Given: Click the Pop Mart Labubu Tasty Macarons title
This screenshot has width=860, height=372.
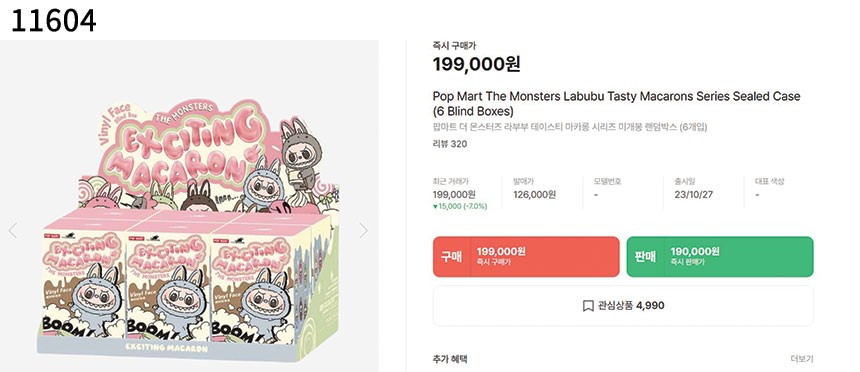Looking at the screenshot, I should [616, 104].
